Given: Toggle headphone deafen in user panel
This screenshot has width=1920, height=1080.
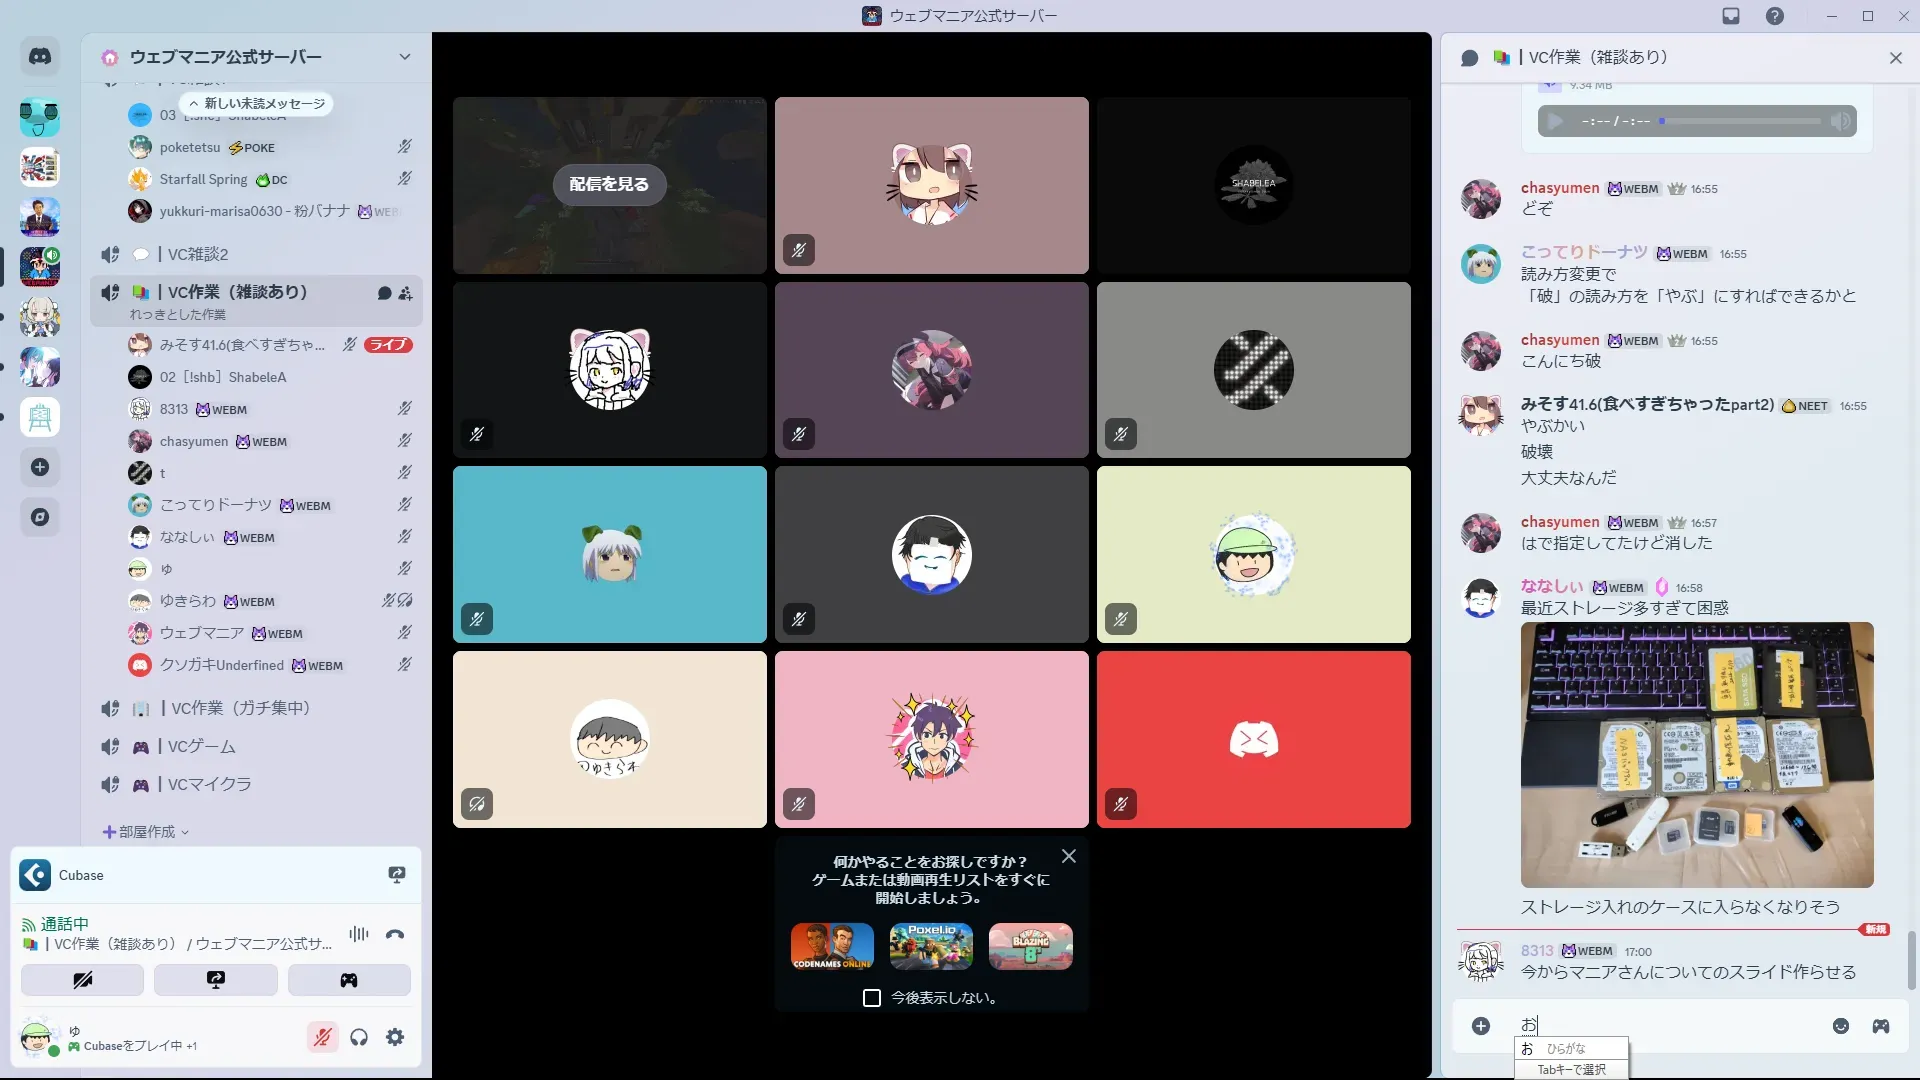Looking at the screenshot, I should 359,1037.
